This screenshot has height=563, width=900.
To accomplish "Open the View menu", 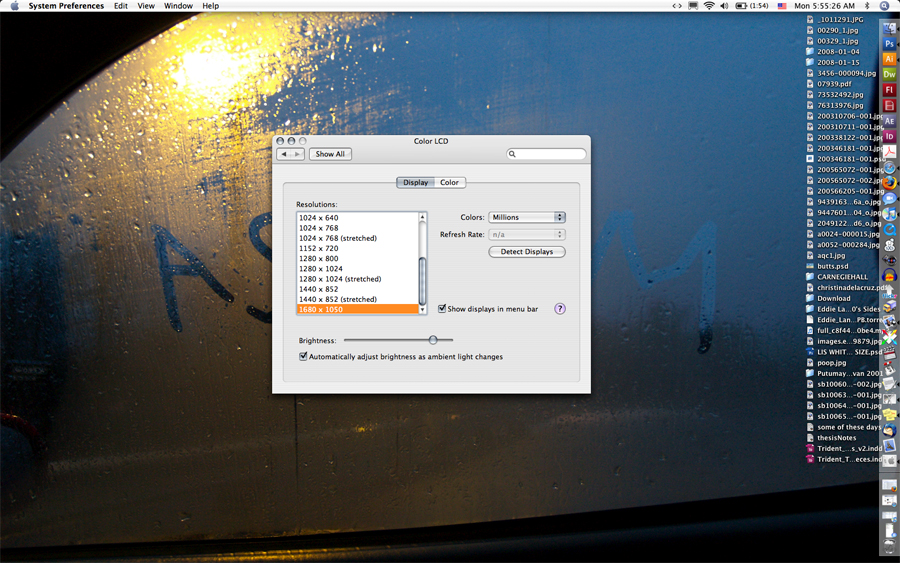I will point(146,6).
